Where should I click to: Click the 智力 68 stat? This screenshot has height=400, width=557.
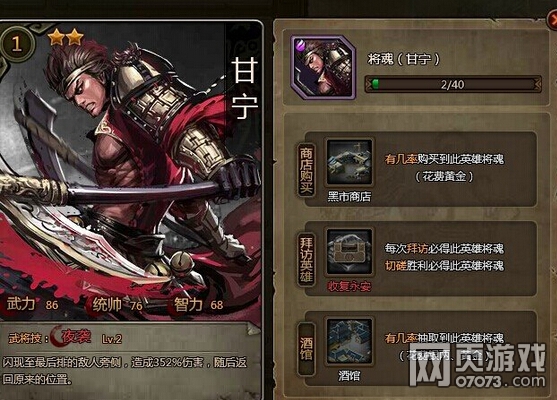click(198, 305)
